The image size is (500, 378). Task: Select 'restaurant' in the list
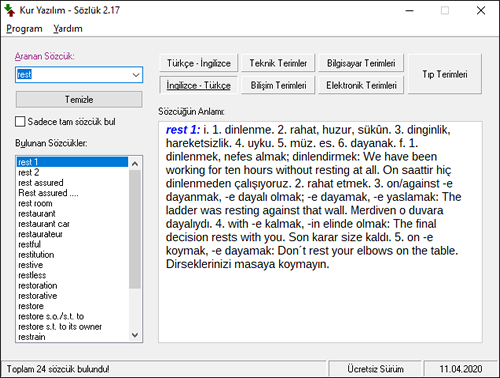coord(72,213)
